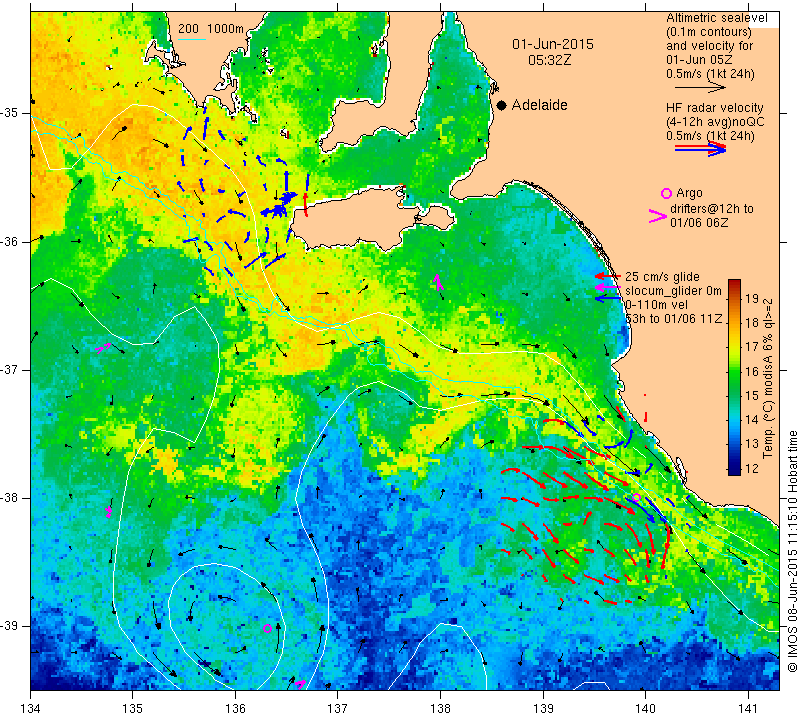Click the longitude axis label '134'
Viewport: 800px width, 720px height.
tap(31, 709)
